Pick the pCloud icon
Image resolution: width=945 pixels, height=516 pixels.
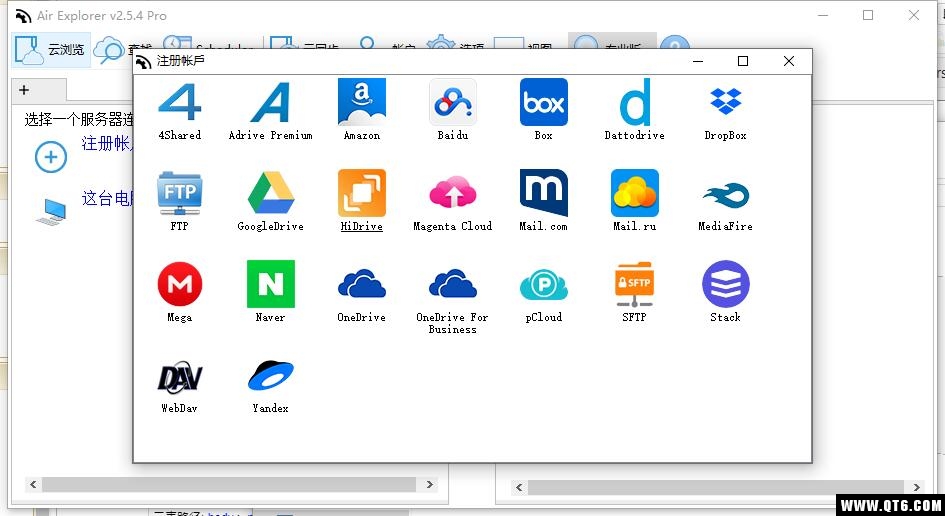(544, 285)
